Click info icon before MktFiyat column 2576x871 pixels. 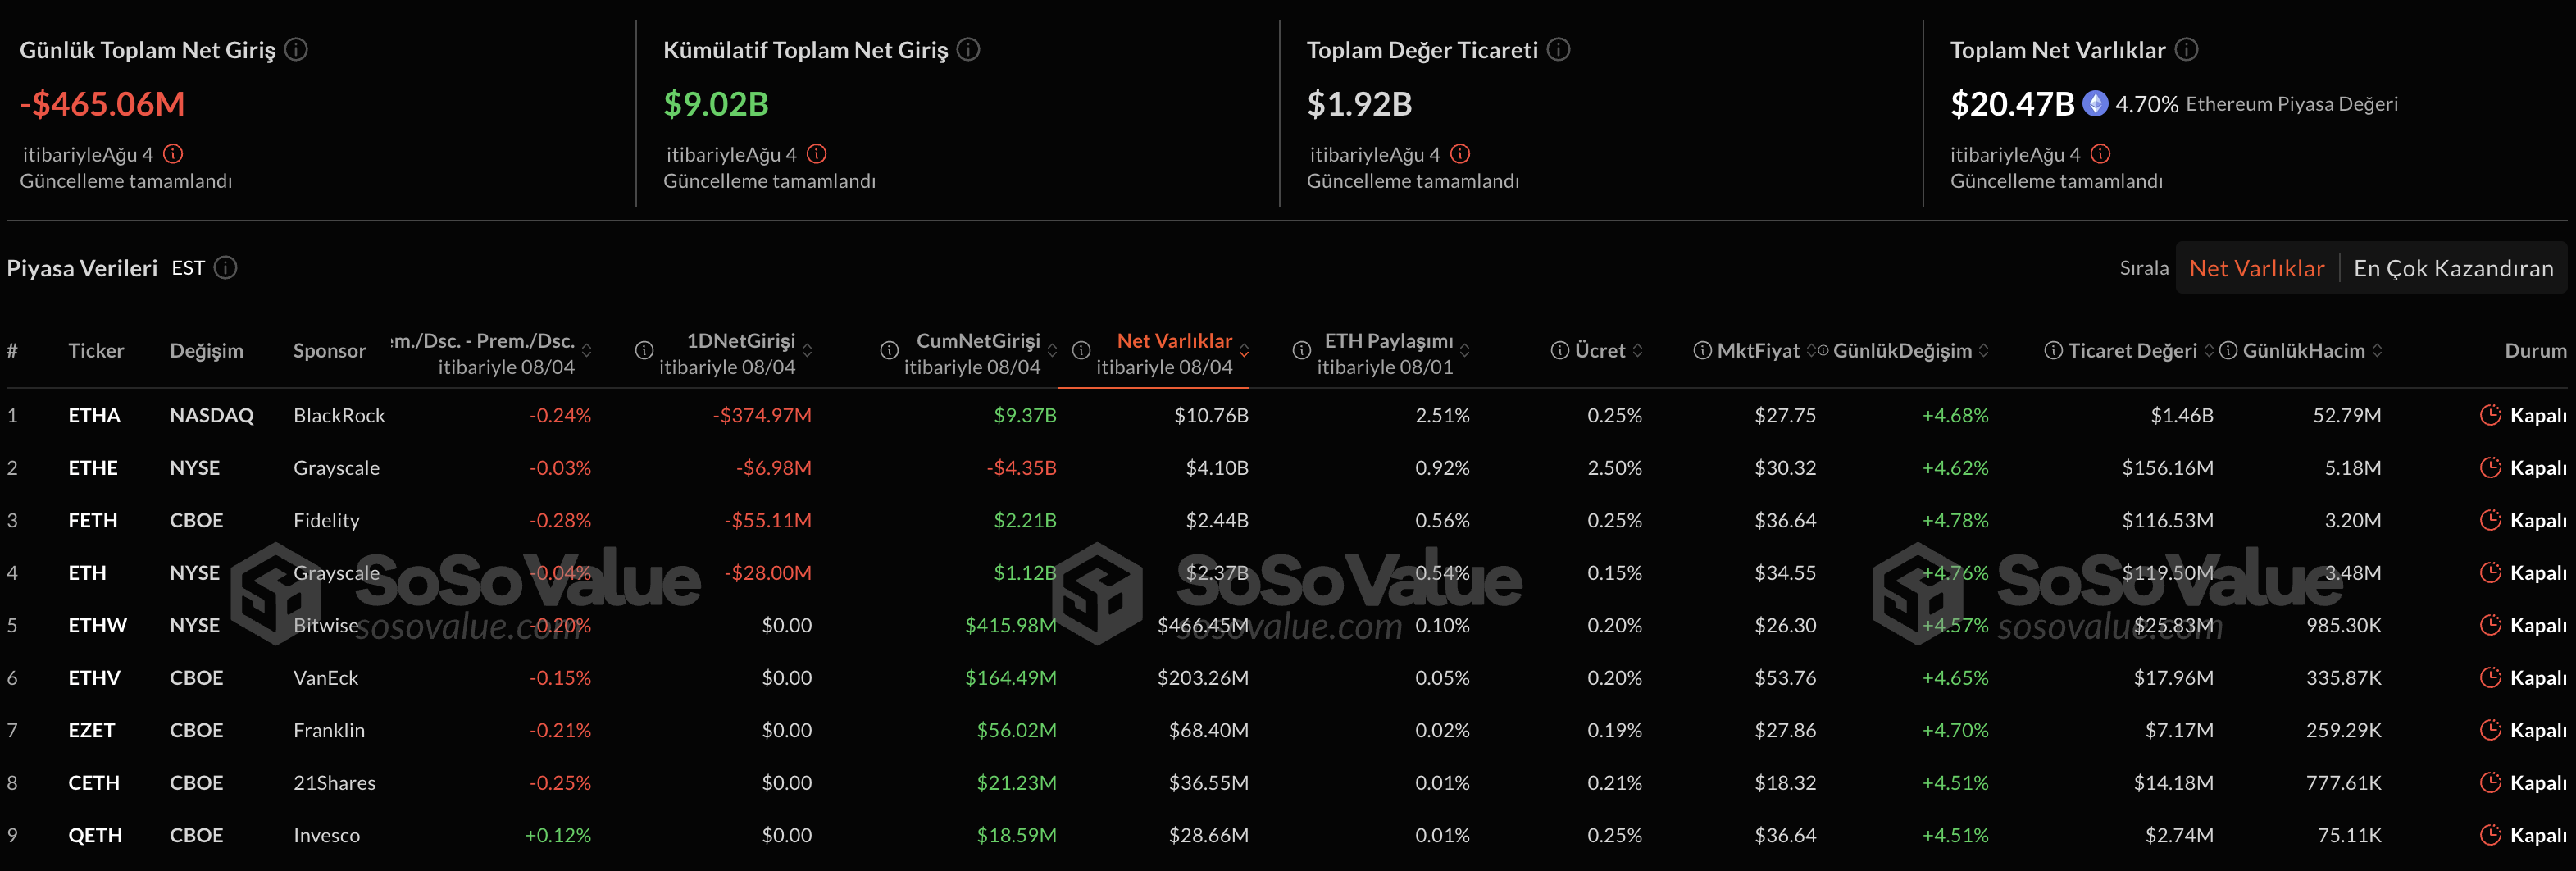pos(1702,350)
